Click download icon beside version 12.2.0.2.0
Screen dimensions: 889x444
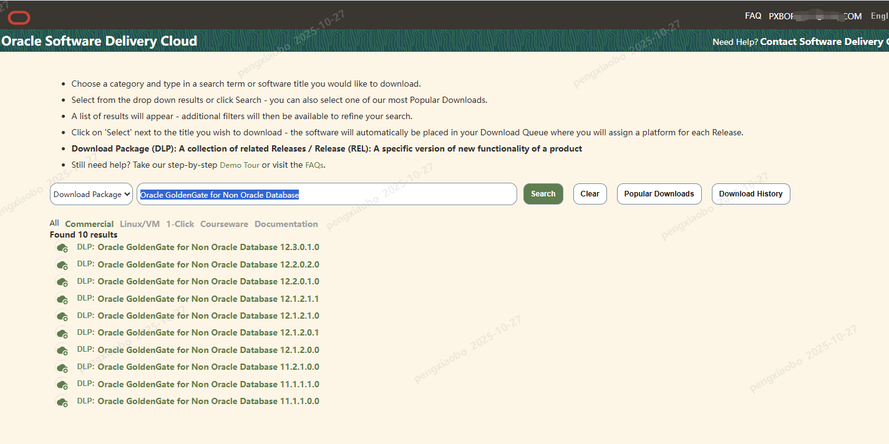[x=62, y=265]
